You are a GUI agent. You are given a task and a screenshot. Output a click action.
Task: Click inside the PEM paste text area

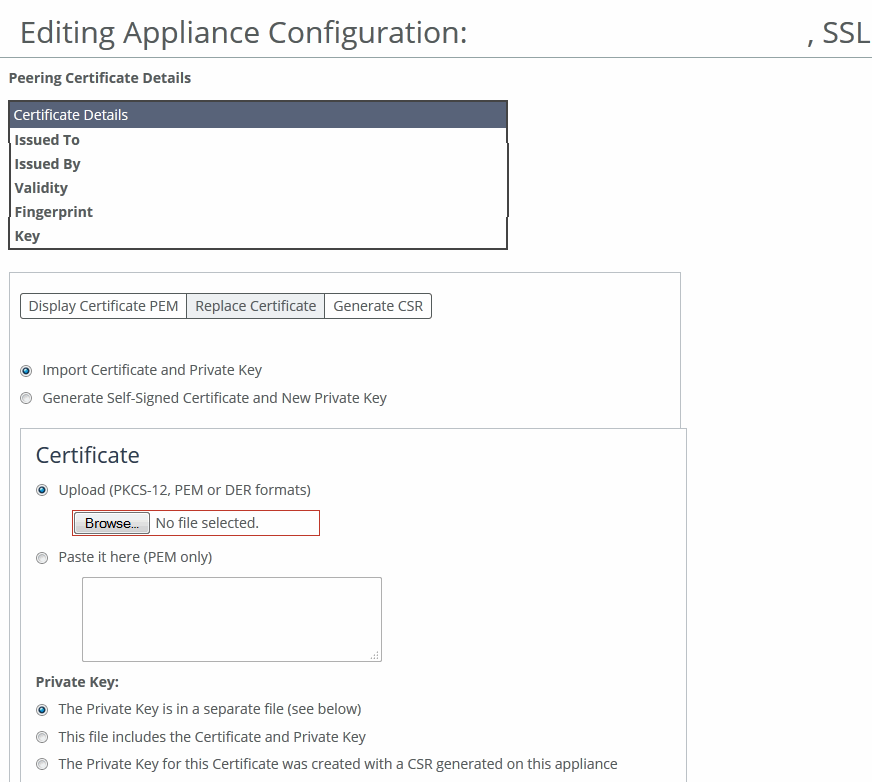[231, 618]
